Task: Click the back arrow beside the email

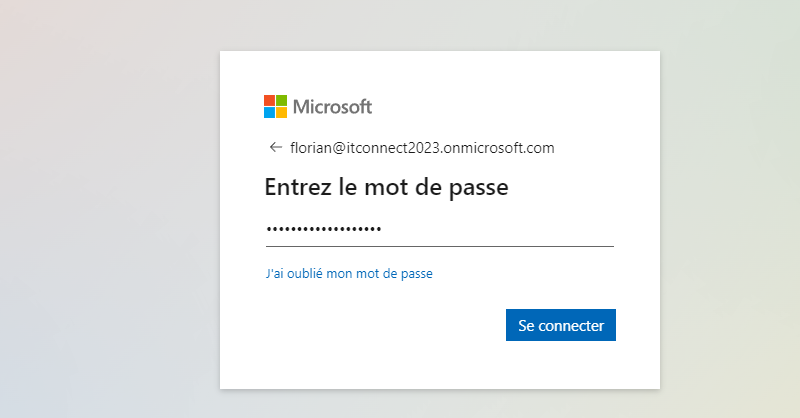Action: tap(275, 148)
